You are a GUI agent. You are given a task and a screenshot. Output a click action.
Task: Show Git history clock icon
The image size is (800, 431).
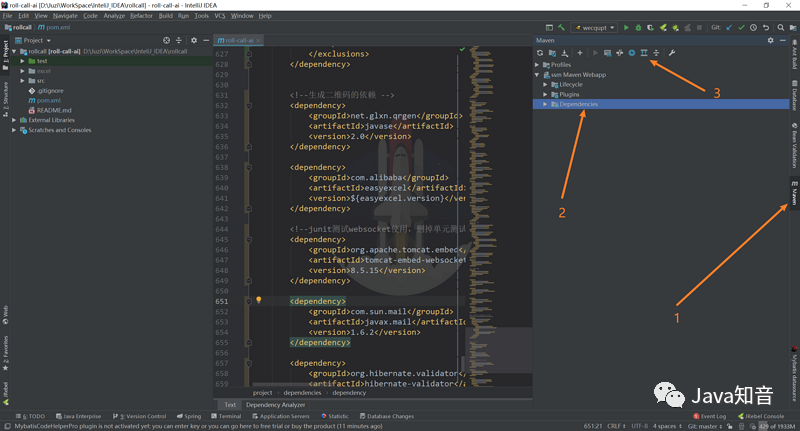(x=754, y=28)
